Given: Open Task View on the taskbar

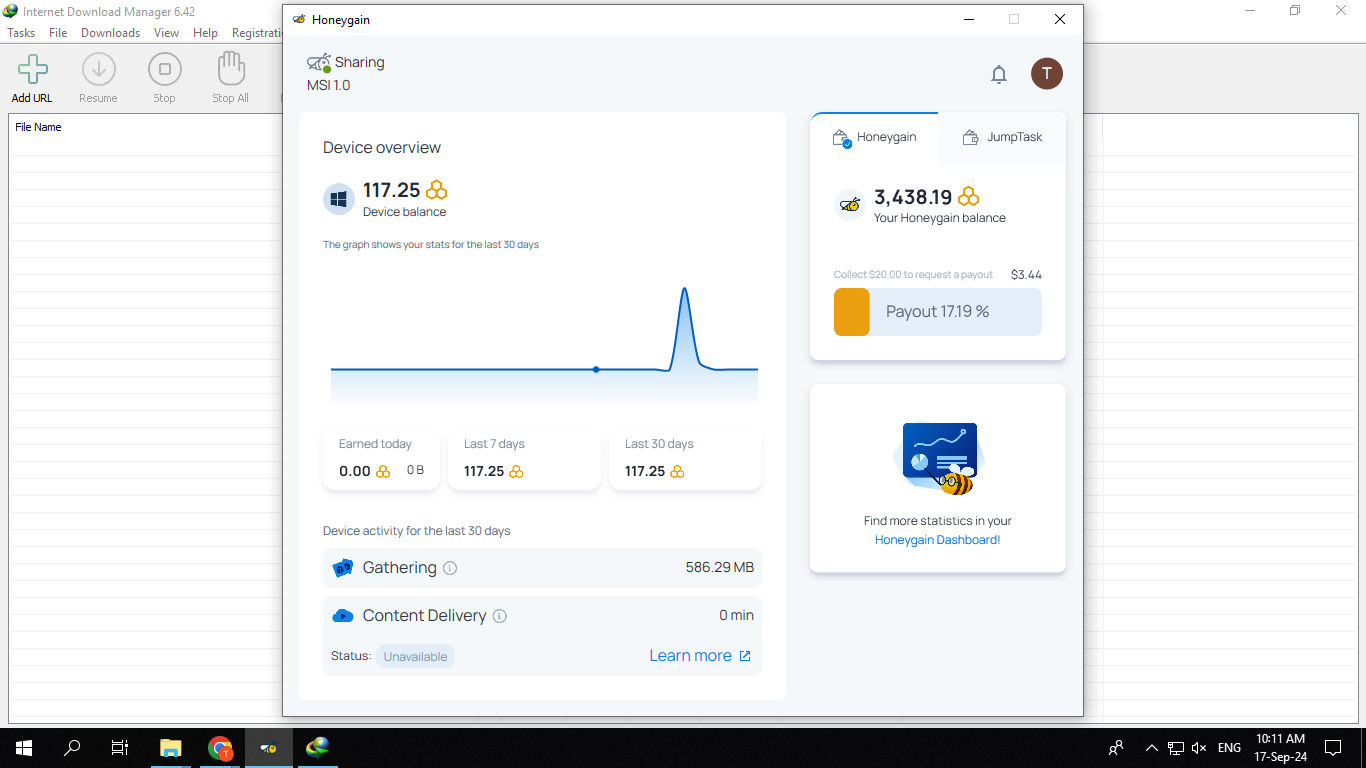Looking at the screenshot, I should 120,748.
